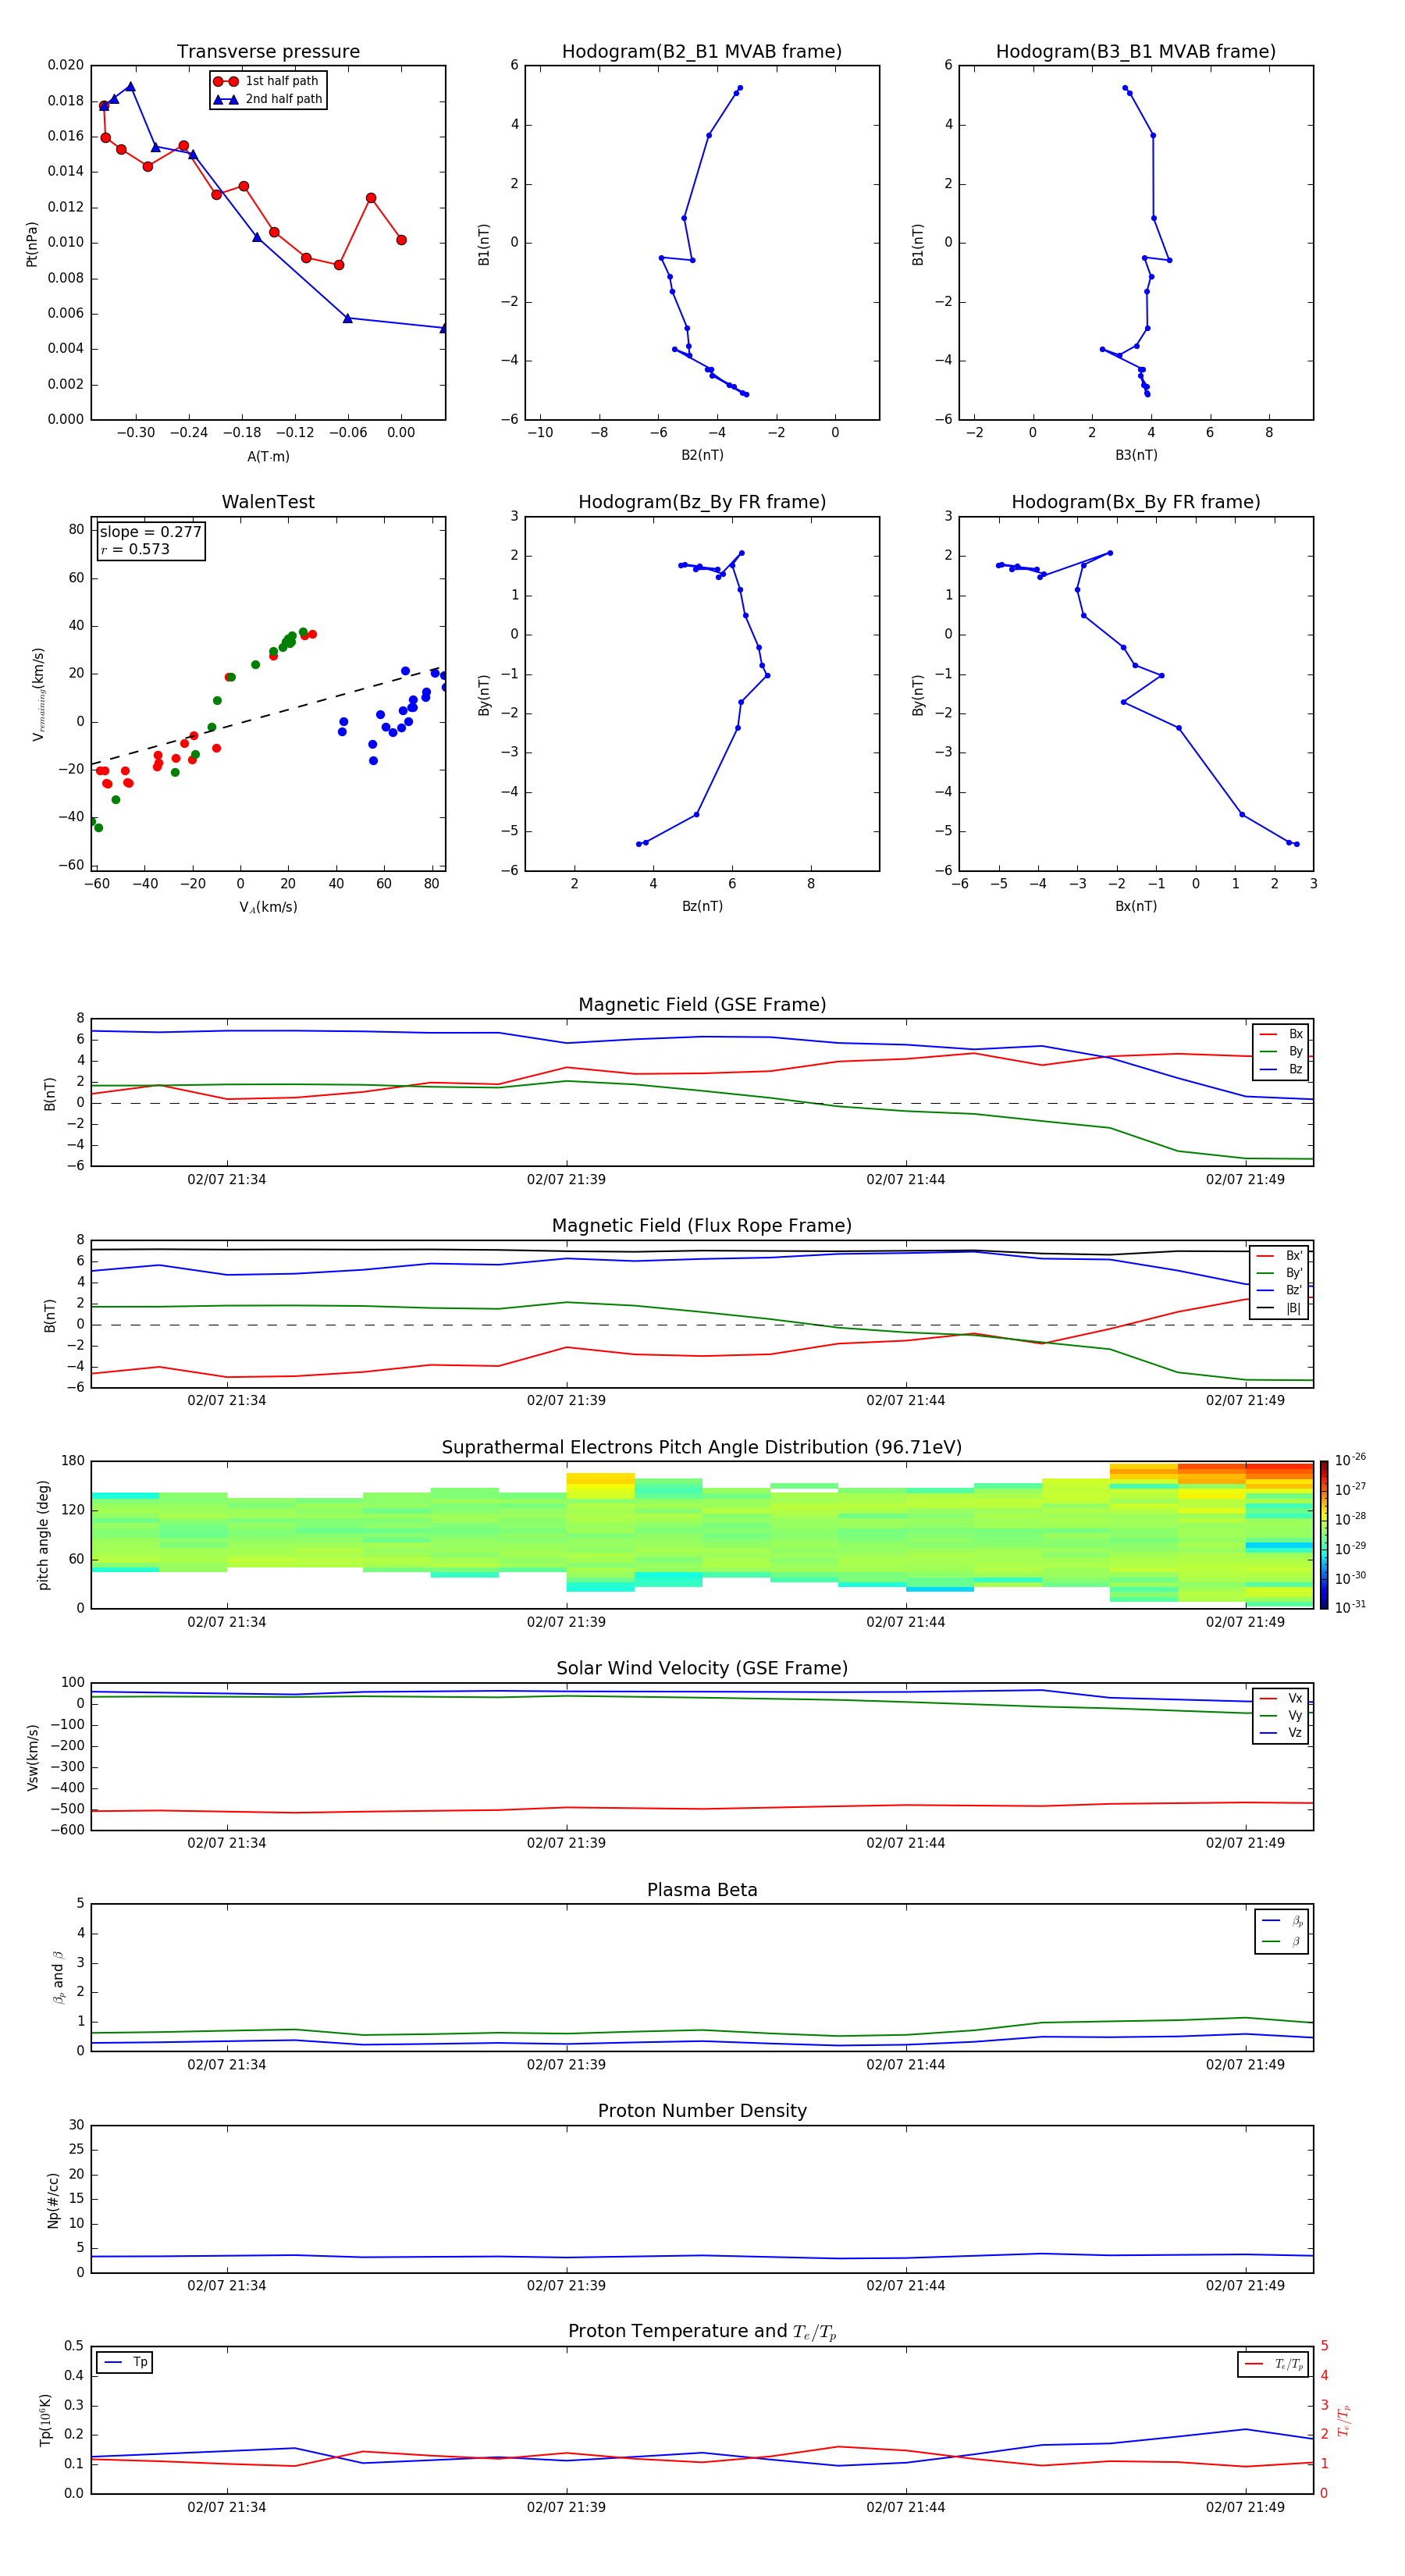This screenshot has width=1405, height=2576.
Task: Click the "V_A(km/s)" axis label
Action: click(268, 907)
